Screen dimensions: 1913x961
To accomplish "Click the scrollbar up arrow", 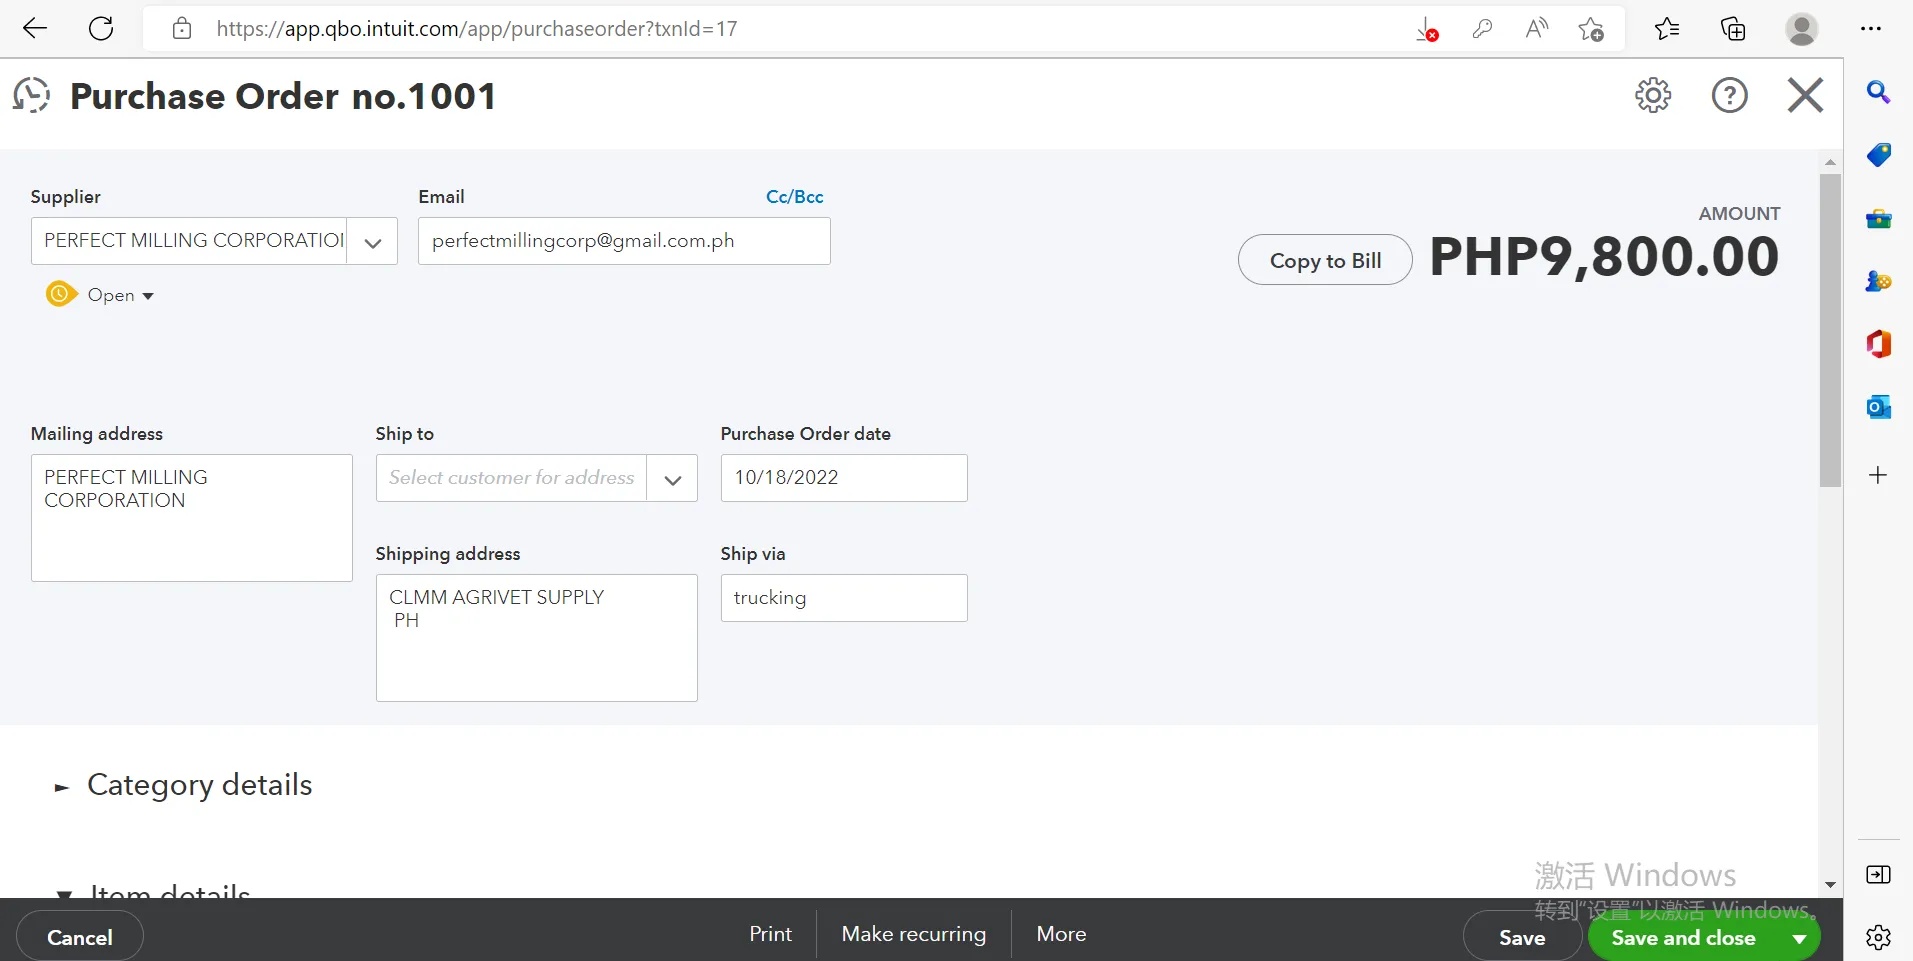I will [x=1830, y=162].
